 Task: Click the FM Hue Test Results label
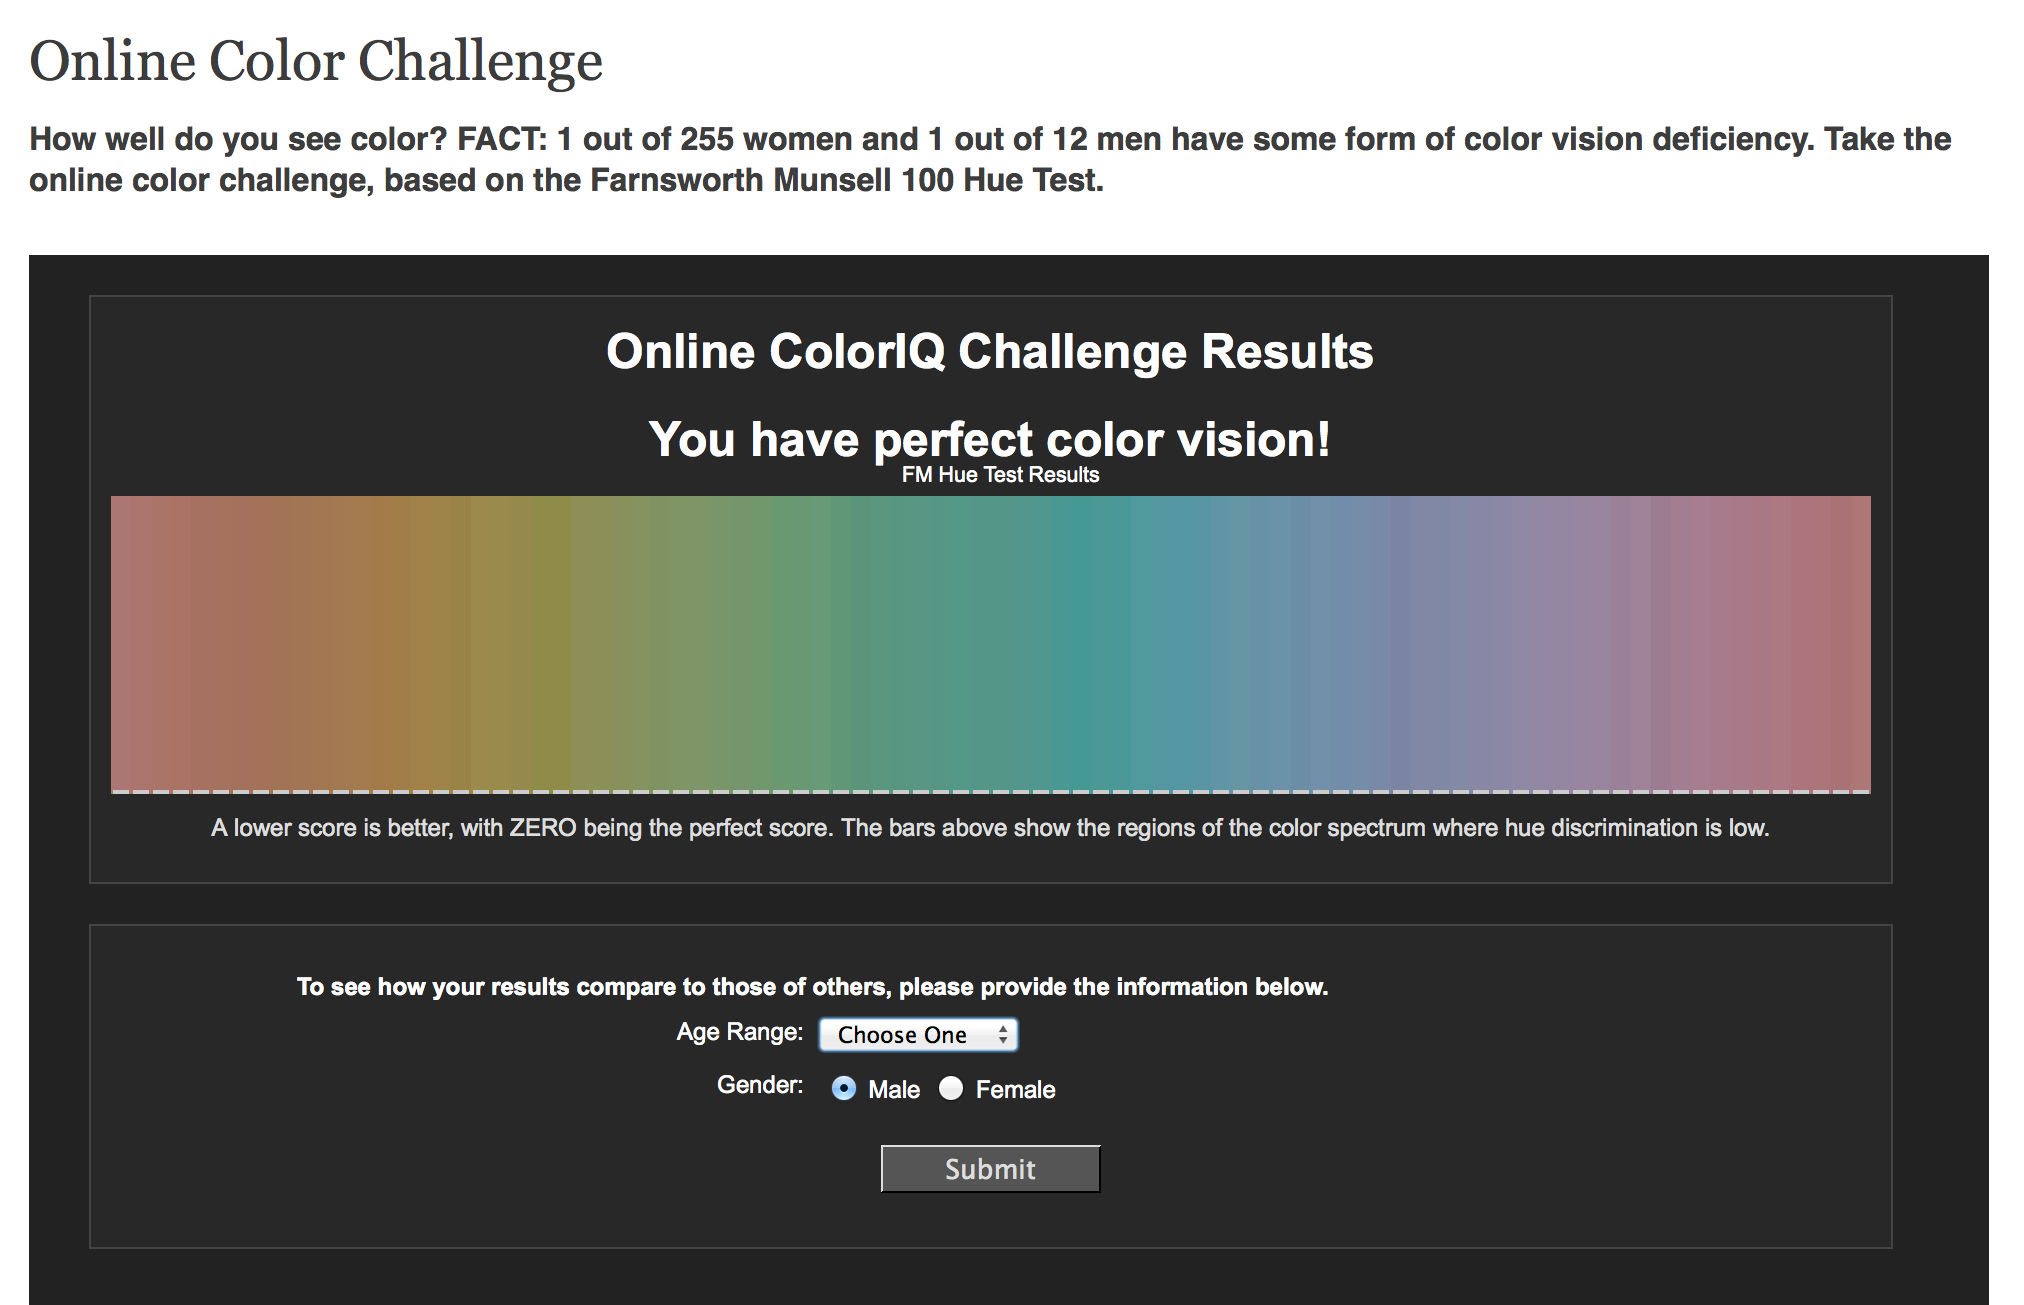tap(1000, 475)
